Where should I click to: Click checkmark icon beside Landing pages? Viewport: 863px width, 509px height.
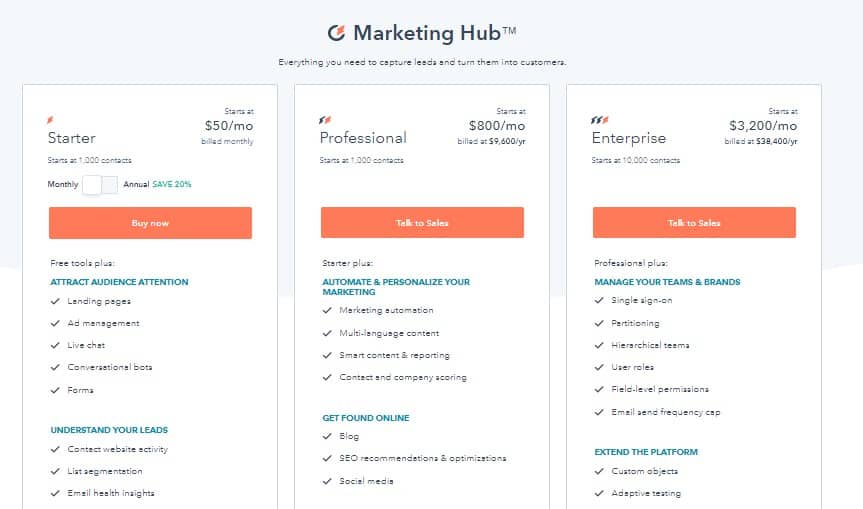click(54, 301)
